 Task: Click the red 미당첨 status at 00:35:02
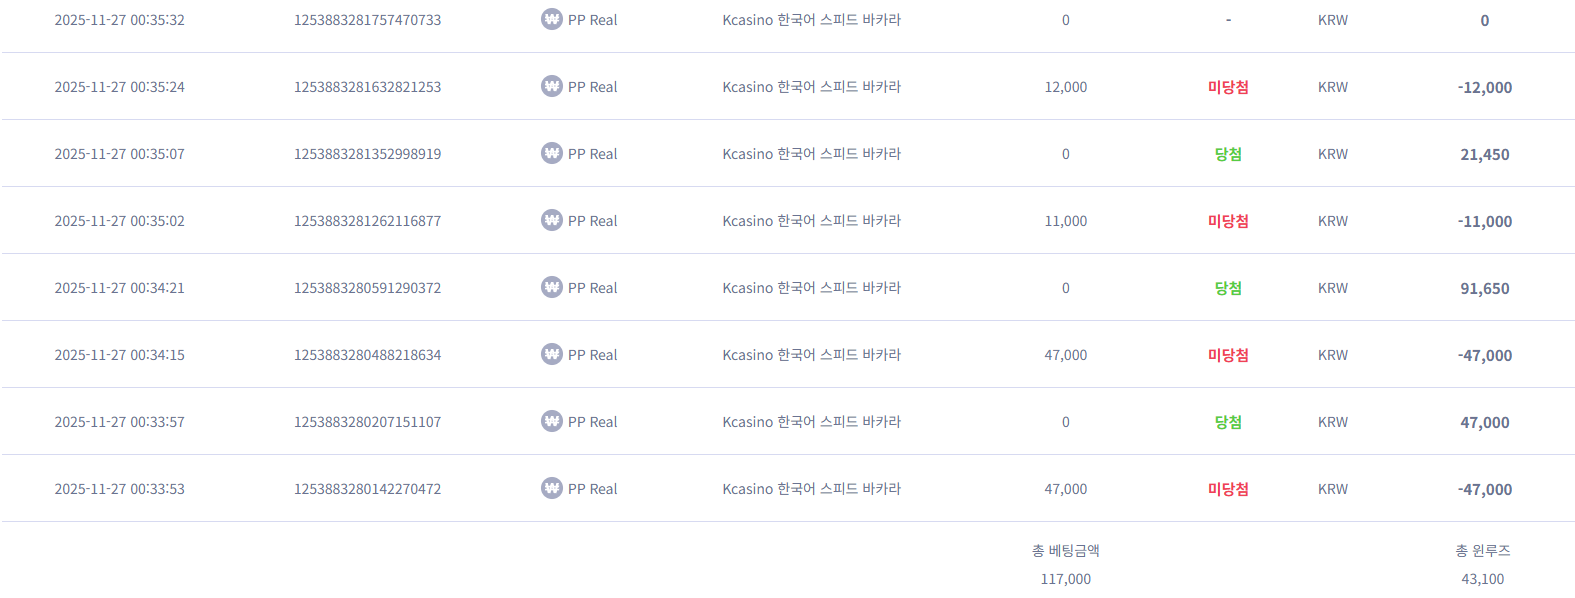1228,221
